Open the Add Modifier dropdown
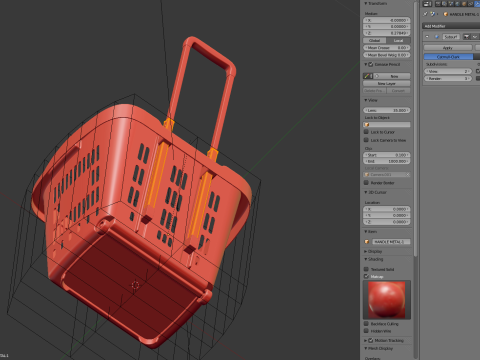 pyautogui.click(x=451, y=26)
